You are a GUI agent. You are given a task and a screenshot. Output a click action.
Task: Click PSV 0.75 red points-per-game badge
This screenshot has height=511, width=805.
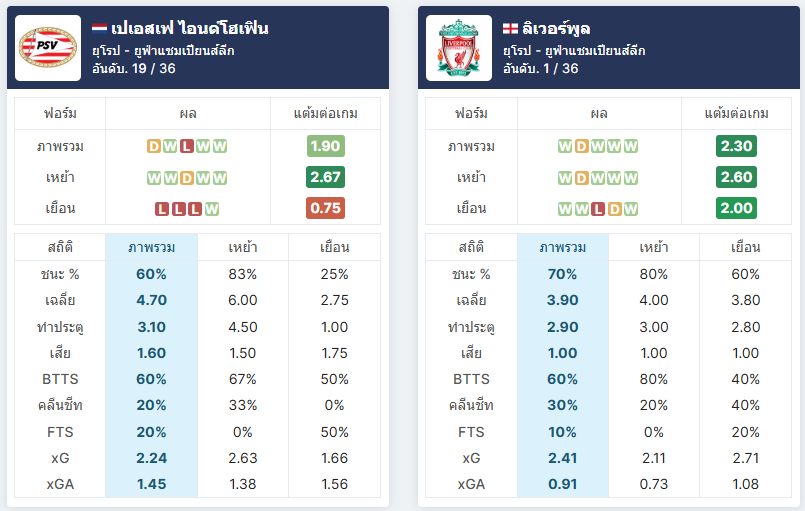coord(325,208)
